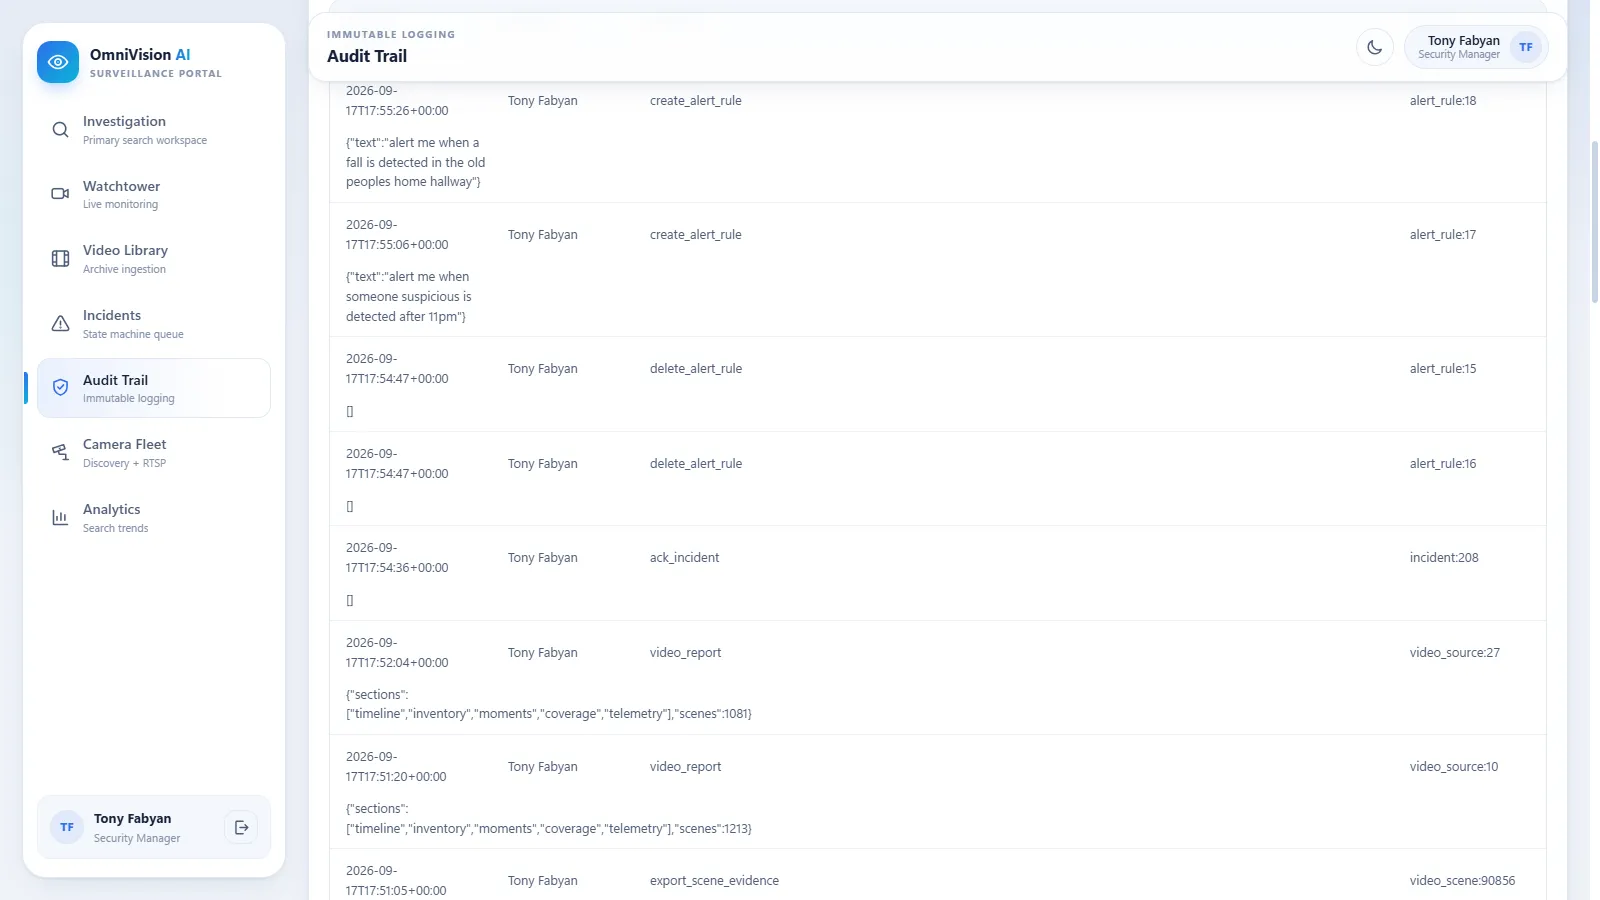The height and width of the screenshot is (900, 1600).
Task: Click delete_alert_rule action for alert_rule:16
Action: [696, 464]
